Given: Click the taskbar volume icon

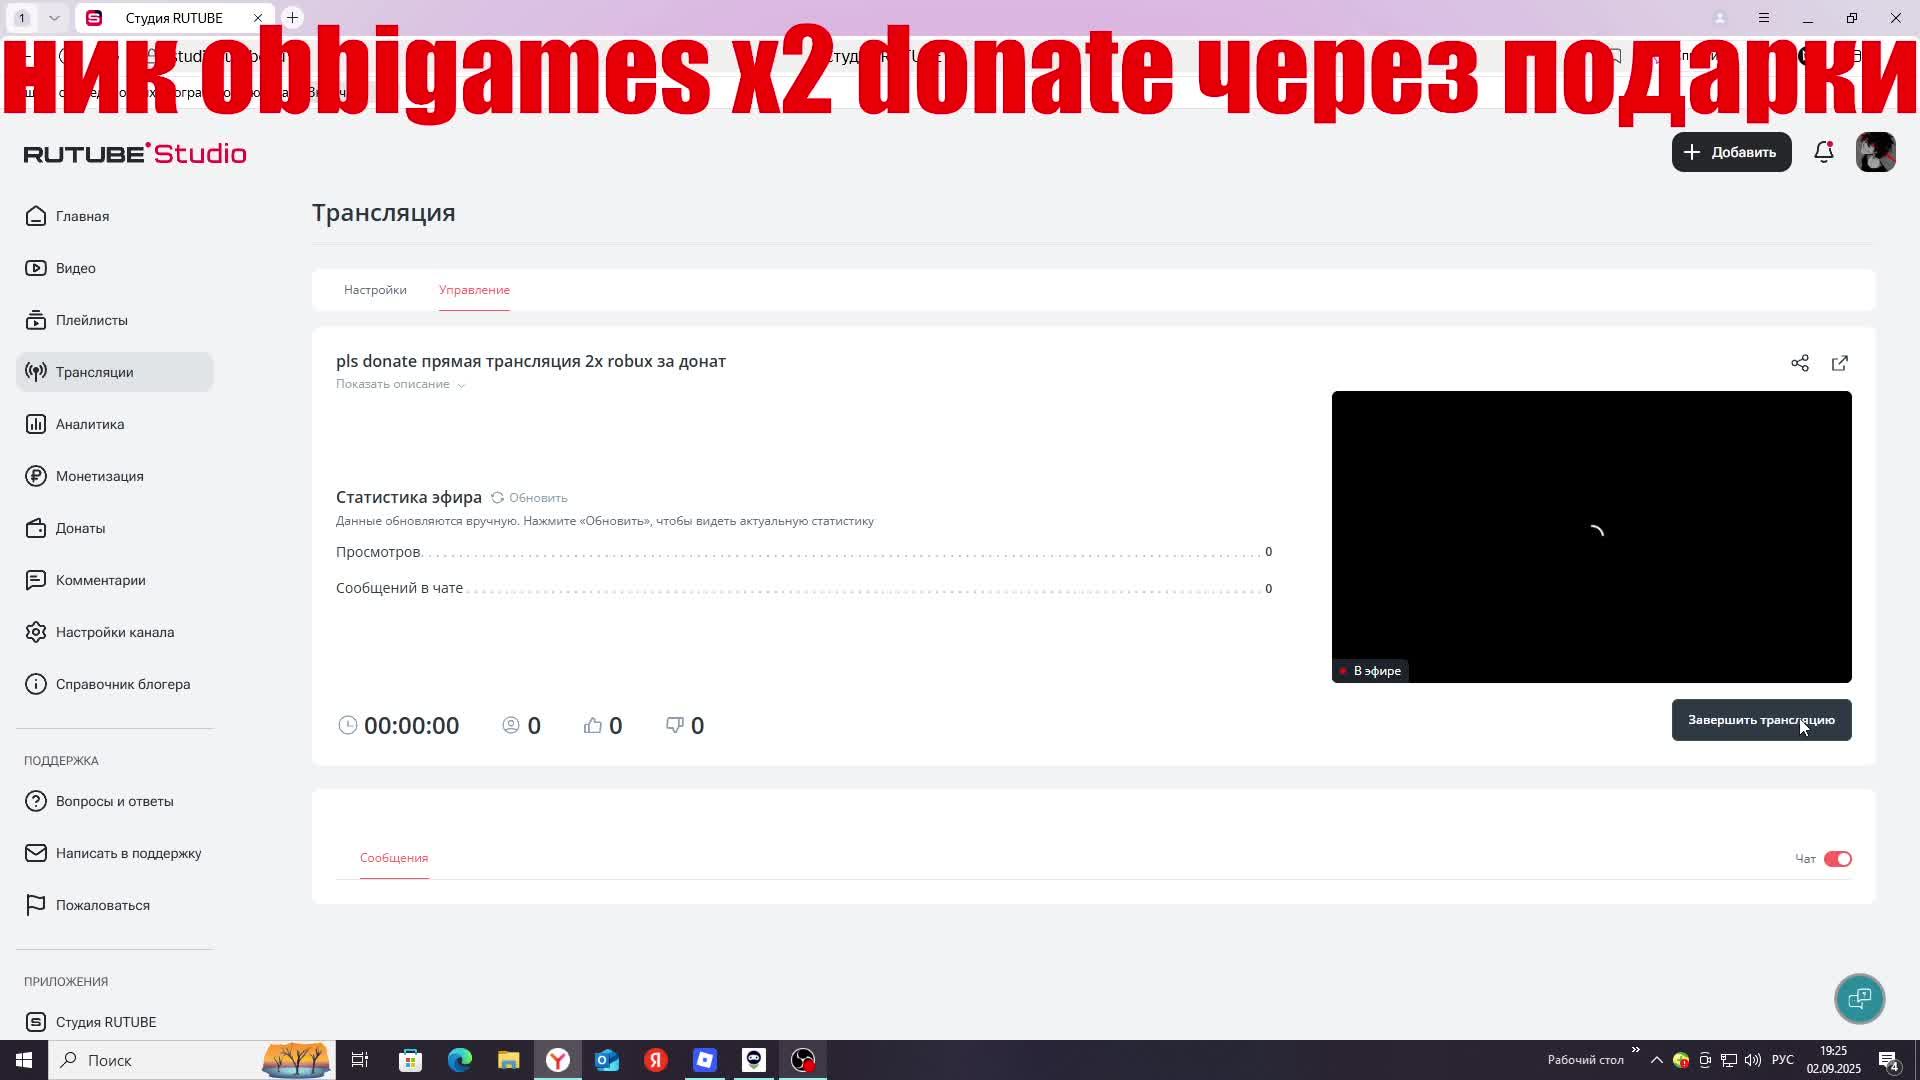Looking at the screenshot, I should coord(1753,1060).
